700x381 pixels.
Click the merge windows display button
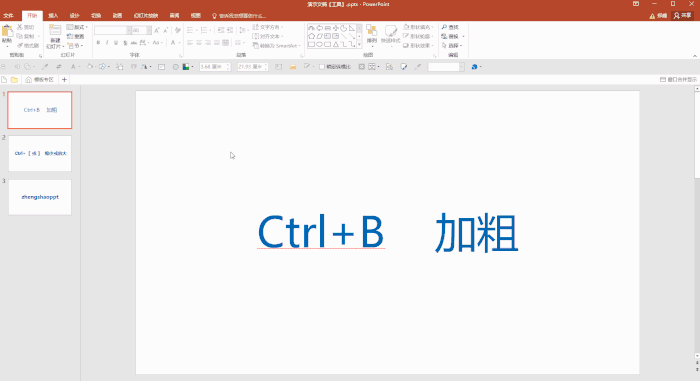(678, 80)
